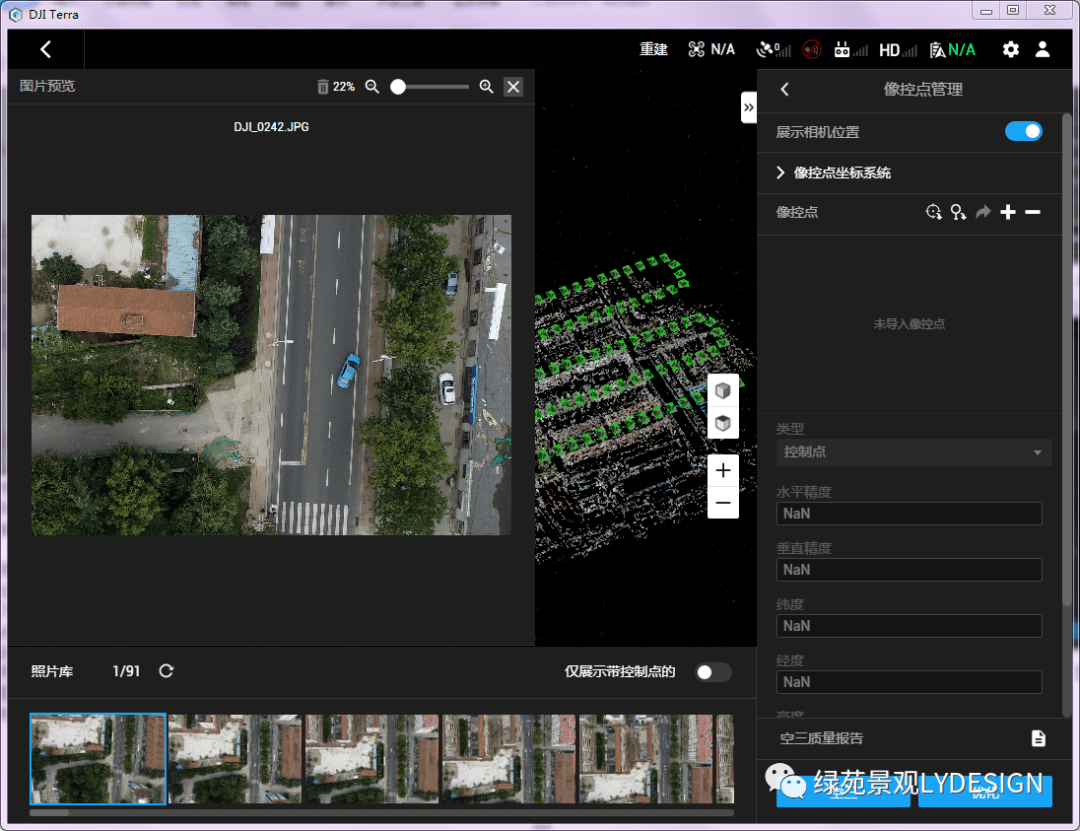Click the add control point plus icon

1008,212
